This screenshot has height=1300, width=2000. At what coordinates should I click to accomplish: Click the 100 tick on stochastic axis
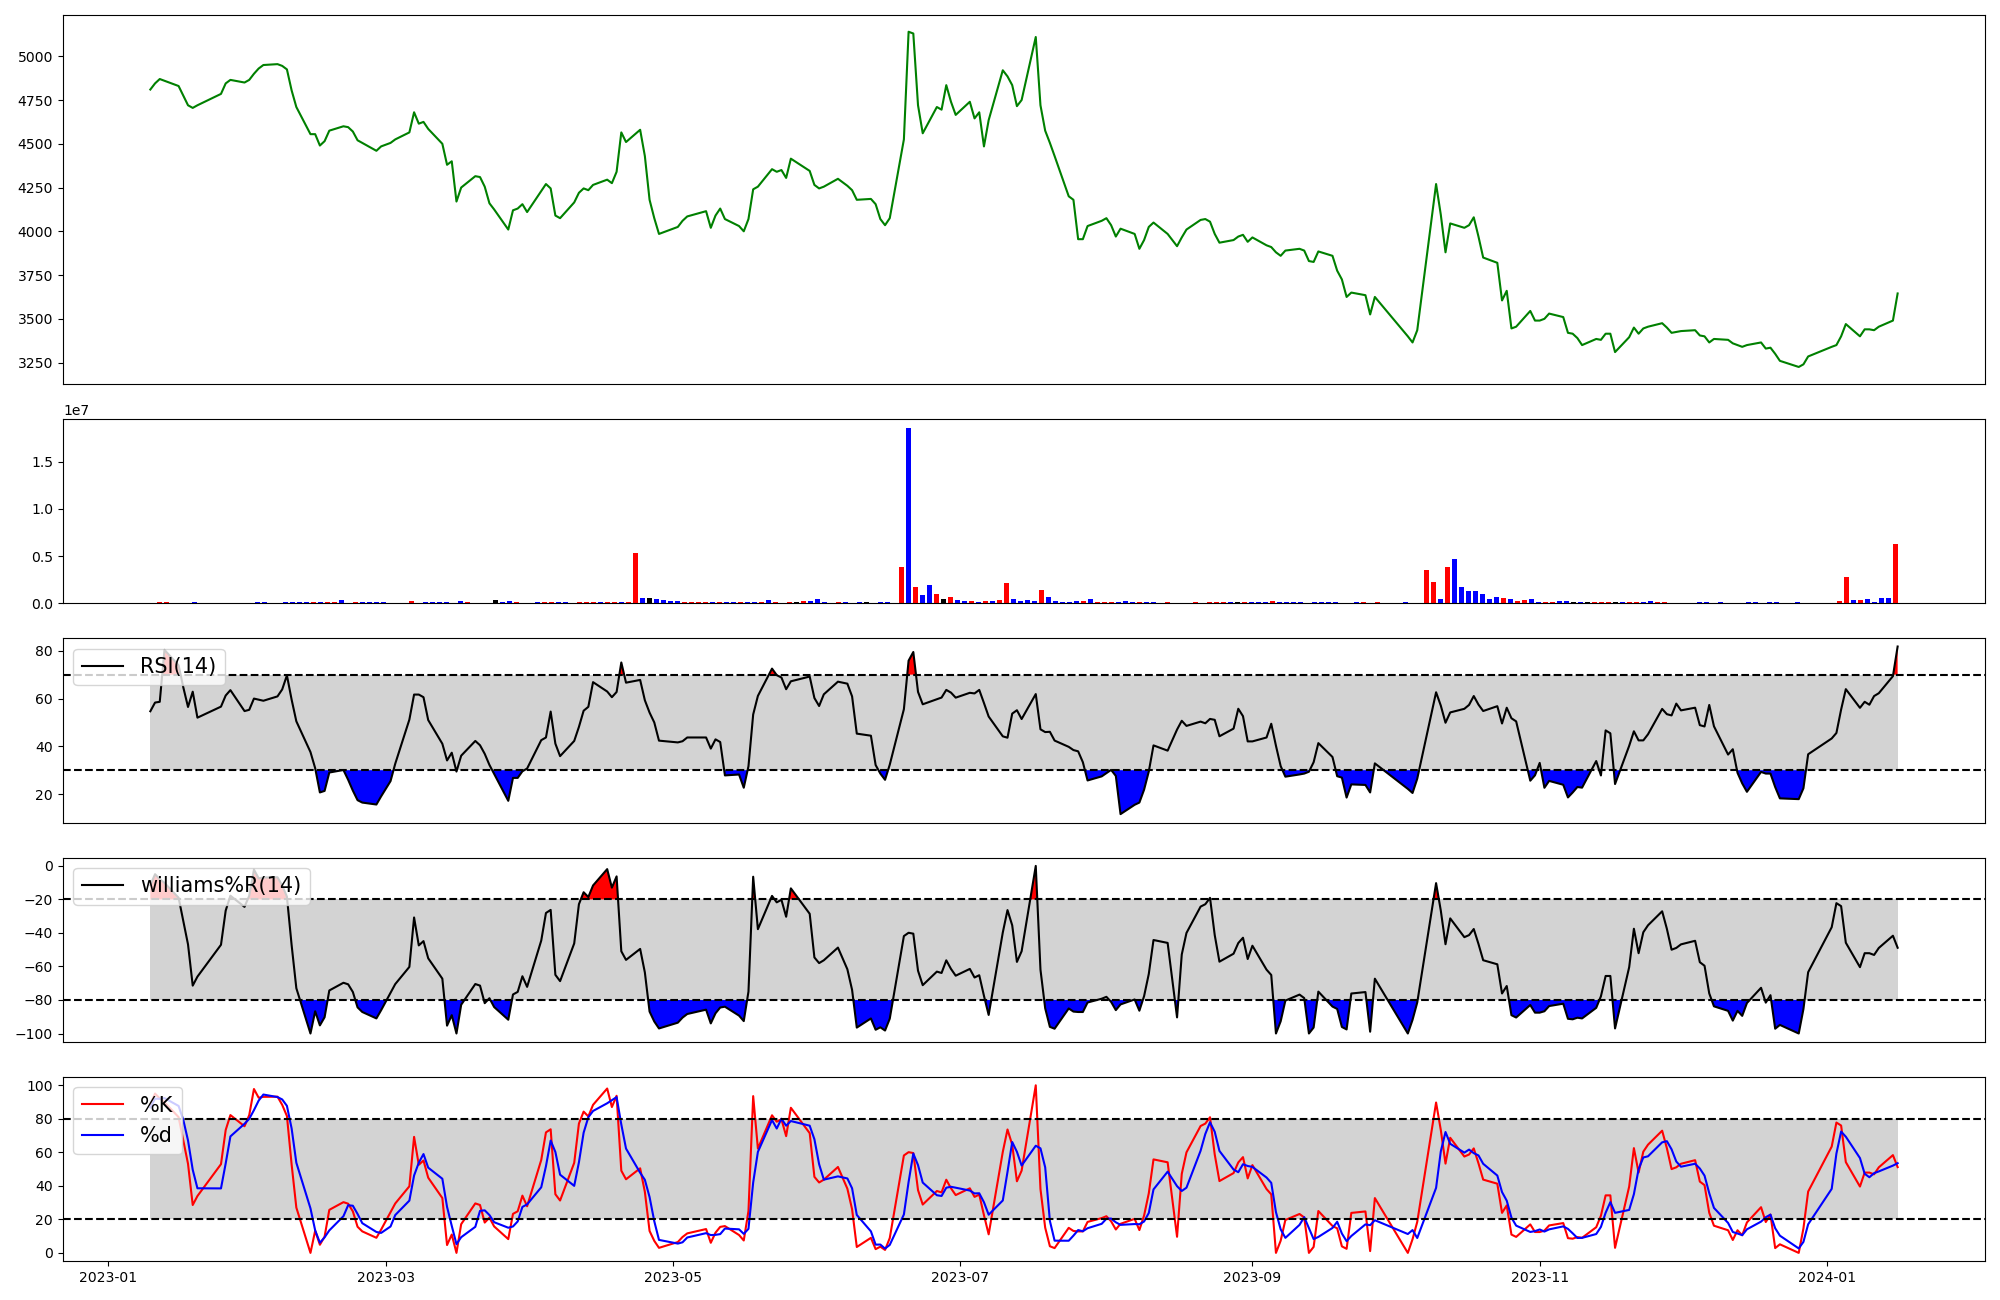point(40,1086)
